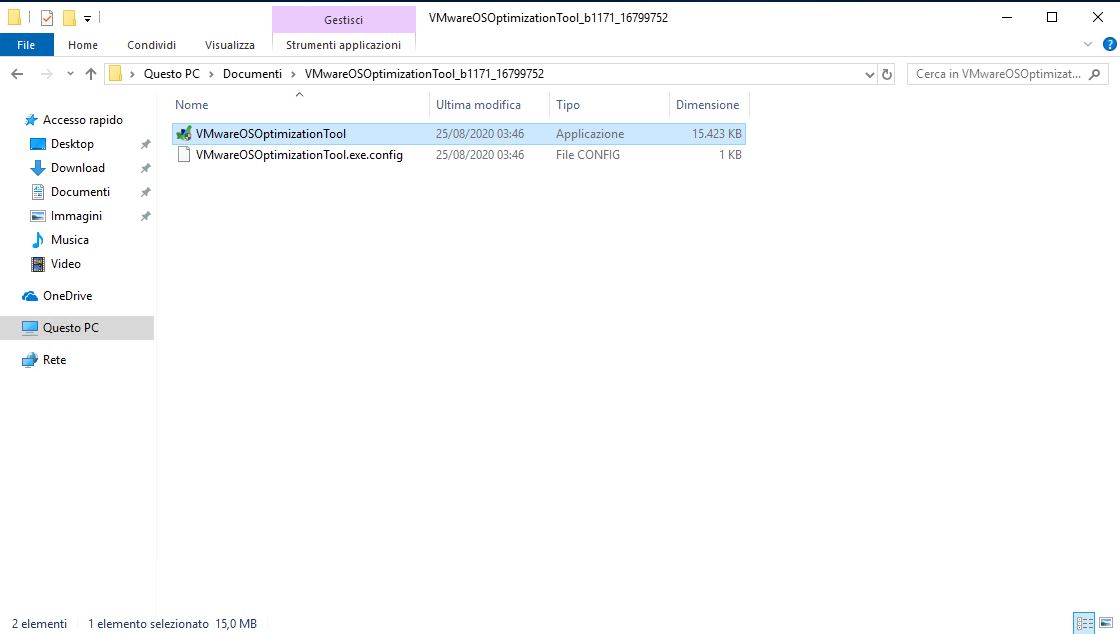Image resolution: width=1120 pixels, height=634 pixels.
Task: Switch to large icons view in status bar
Action: [x=1106, y=623]
